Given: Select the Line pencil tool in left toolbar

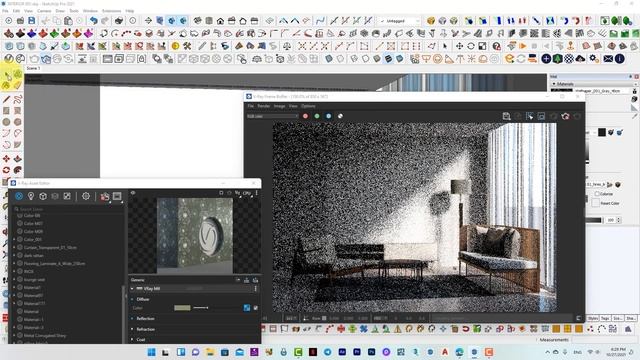Looking at the screenshot, I should (7, 99).
